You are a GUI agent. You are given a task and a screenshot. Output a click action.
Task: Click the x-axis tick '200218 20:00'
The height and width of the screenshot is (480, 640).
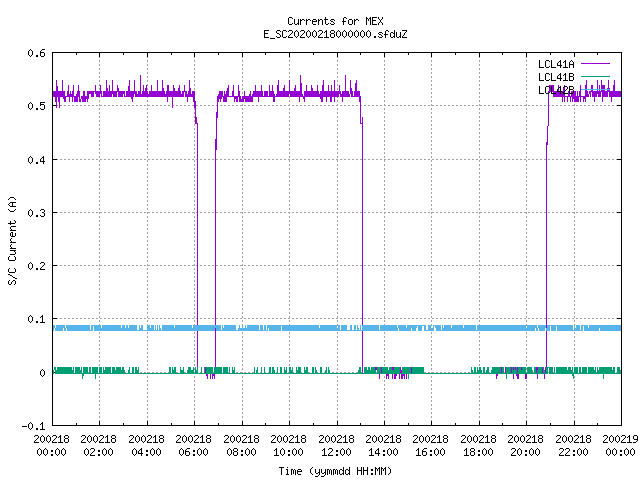point(526,445)
